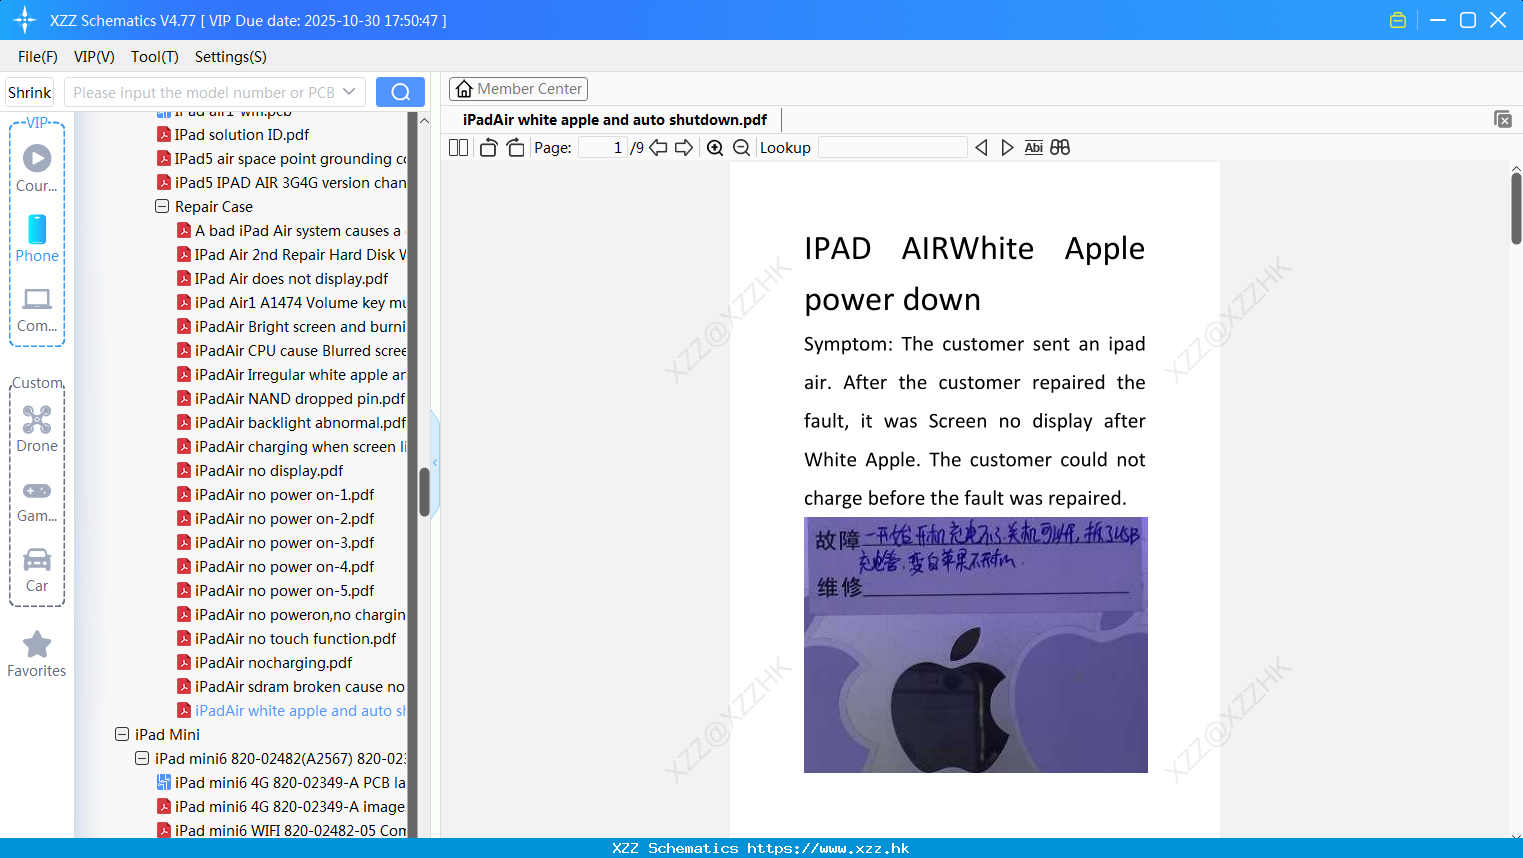Zoom in on the PDF
The height and width of the screenshot is (858, 1523).
[x=715, y=148]
